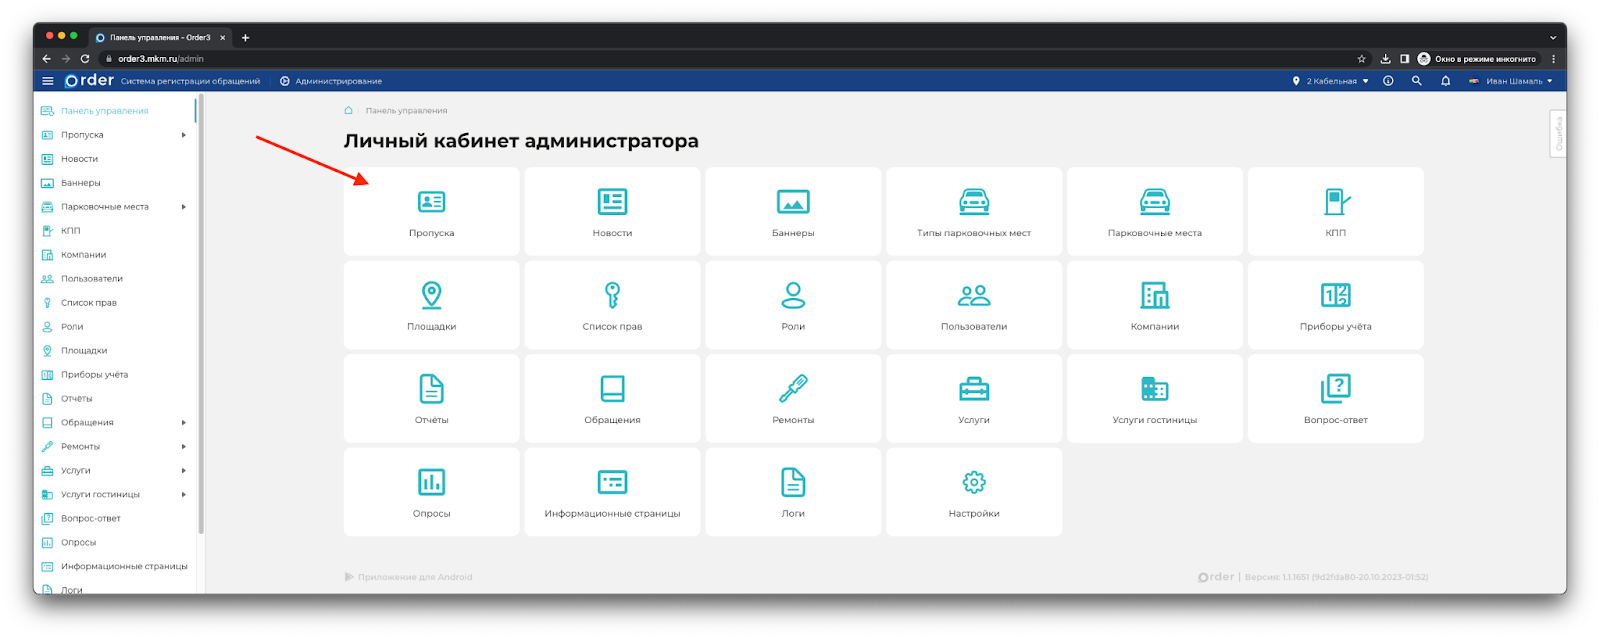Open the Пропуска tile icon

pyautogui.click(x=431, y=202)
